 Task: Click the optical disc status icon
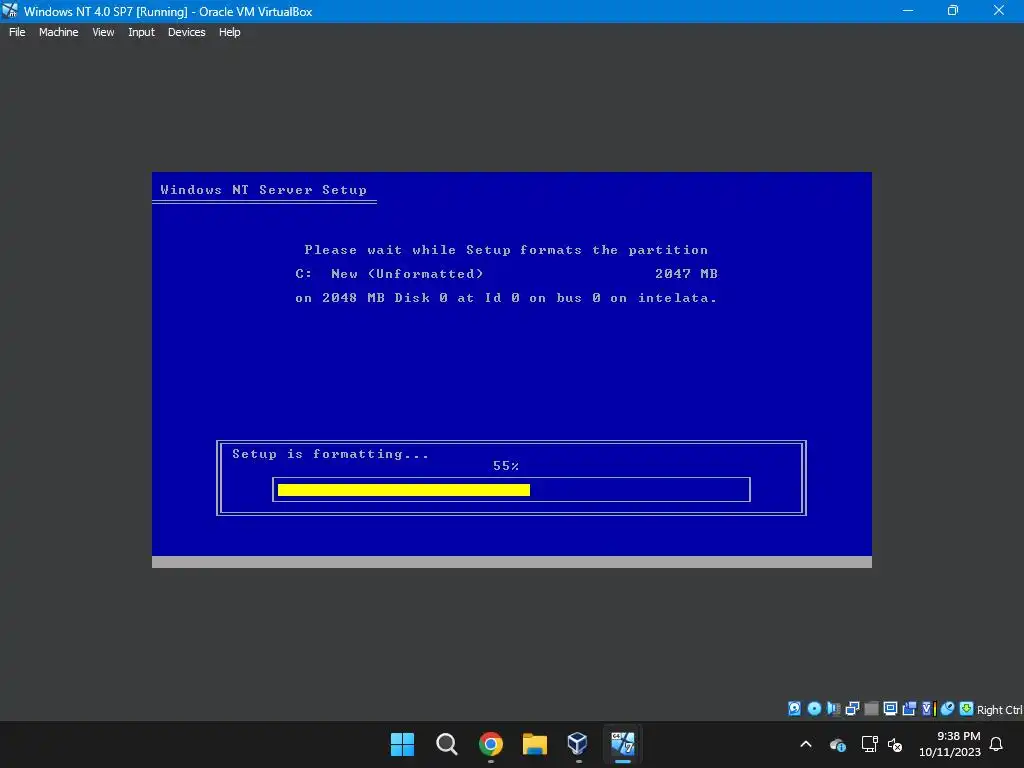pyautogui.click(x=814, y=709)
